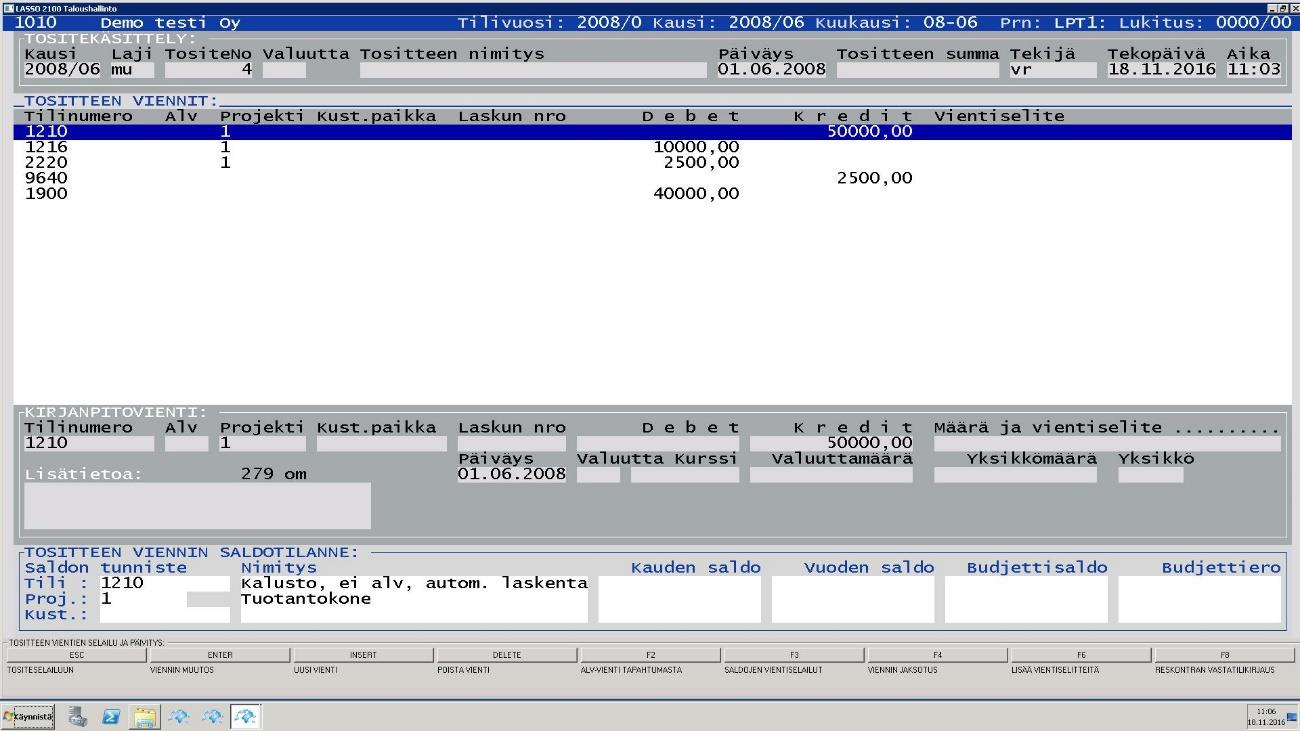The height and width of the screenshot is (731, 1300).
Task: Select the active LASSO app taskbar icon
Action: pyautogui.click(x=246, y=716)
